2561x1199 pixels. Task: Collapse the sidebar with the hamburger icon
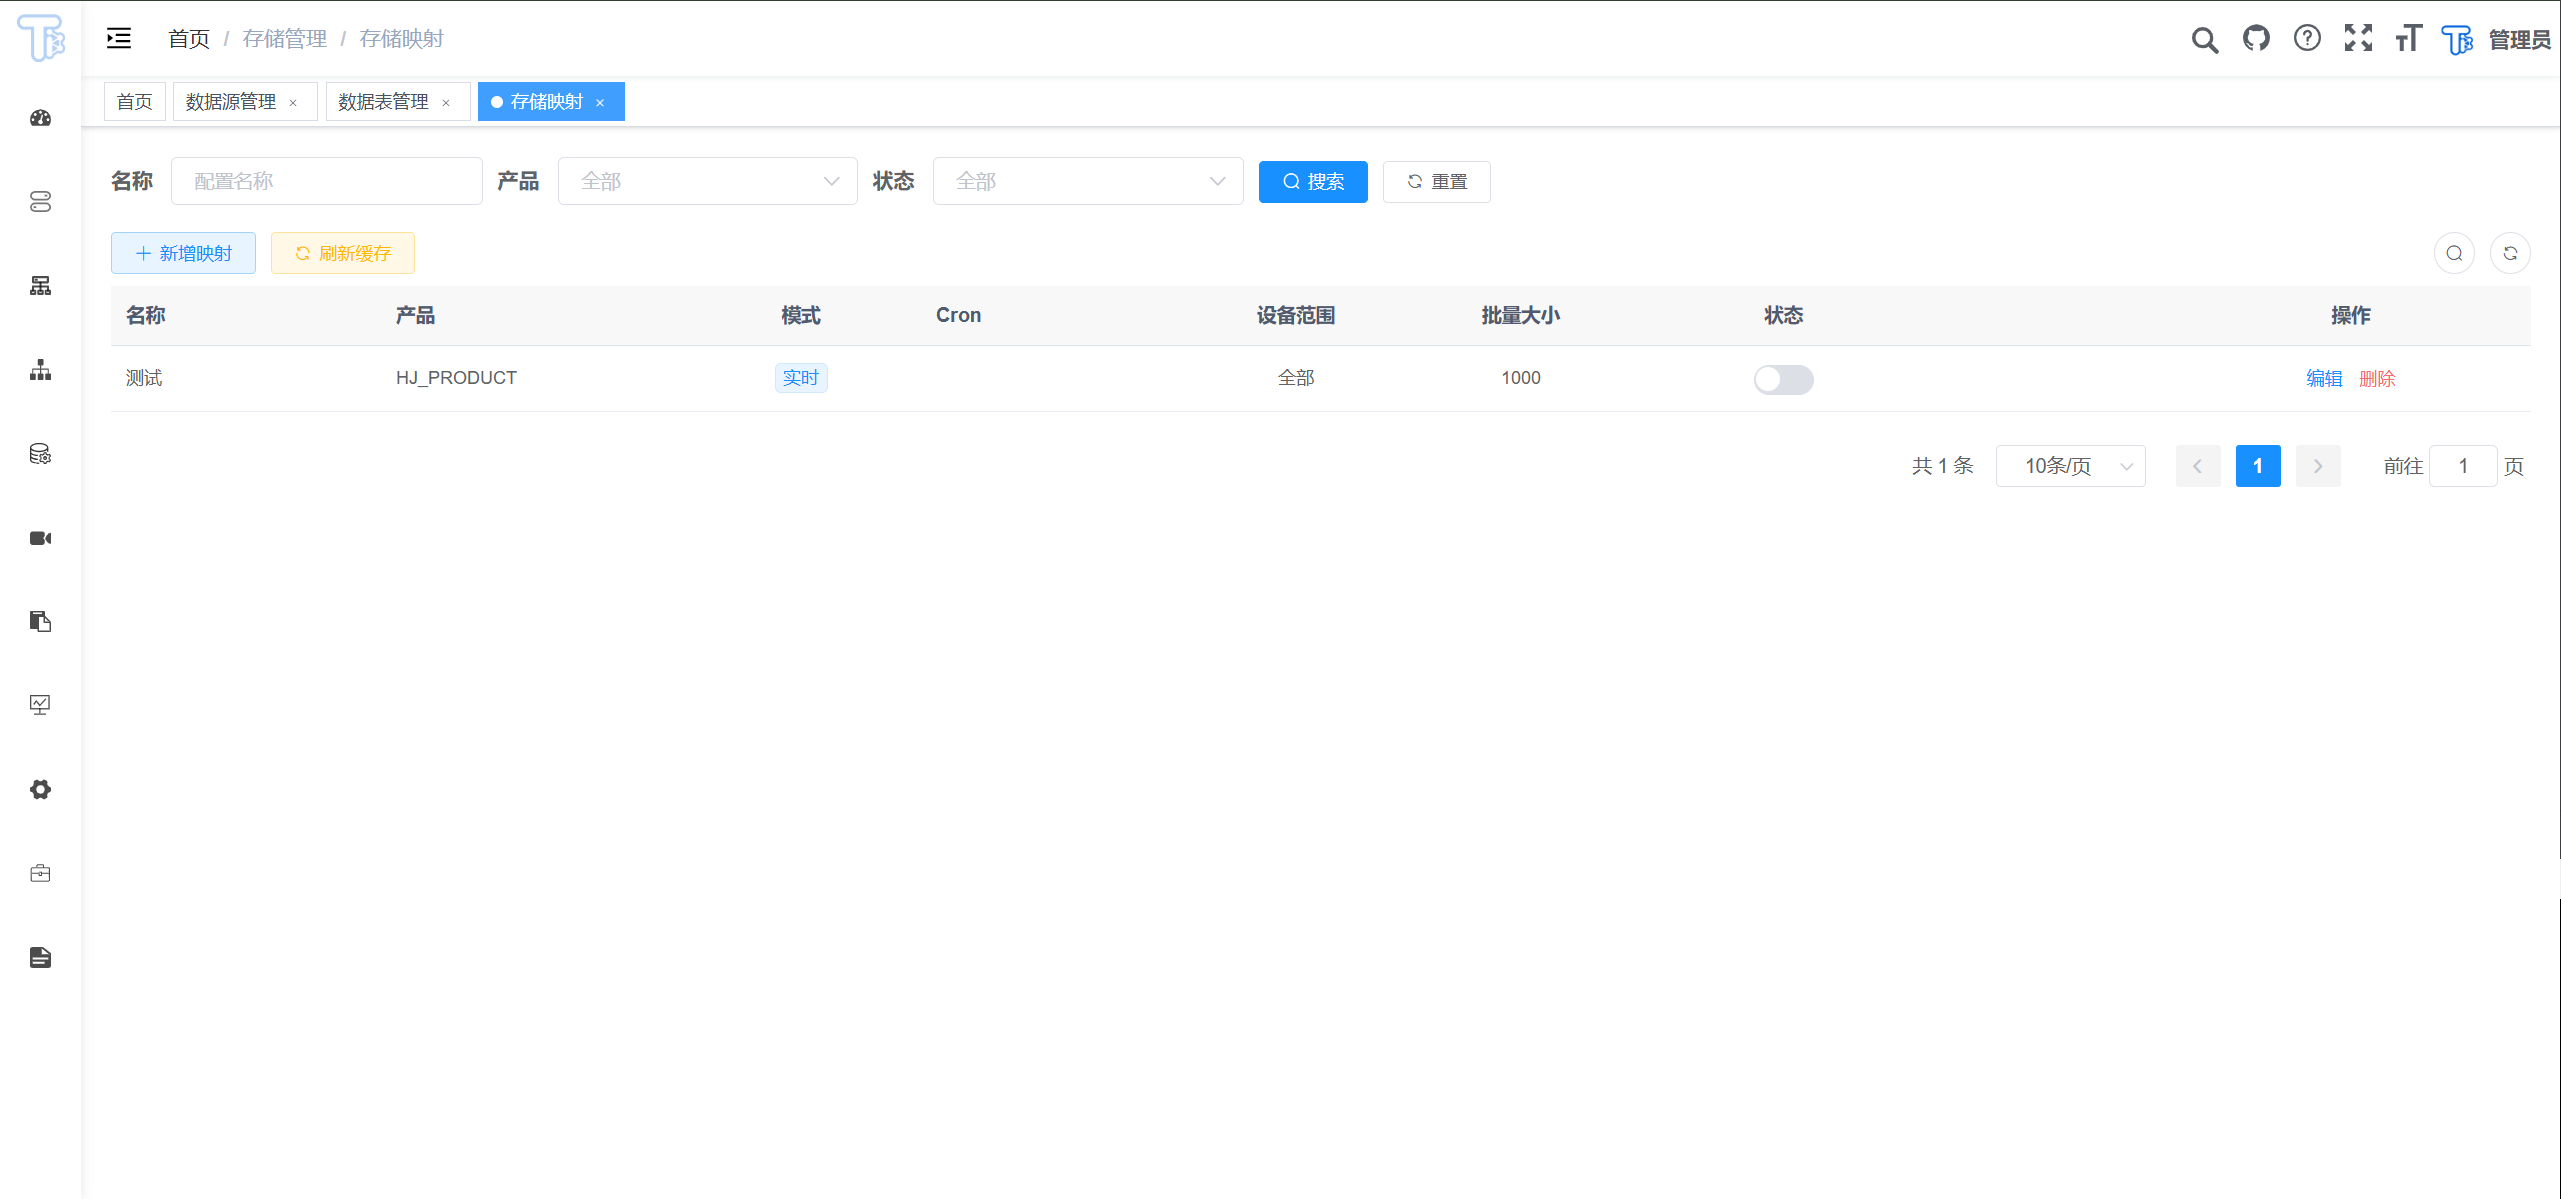(119, 39)
